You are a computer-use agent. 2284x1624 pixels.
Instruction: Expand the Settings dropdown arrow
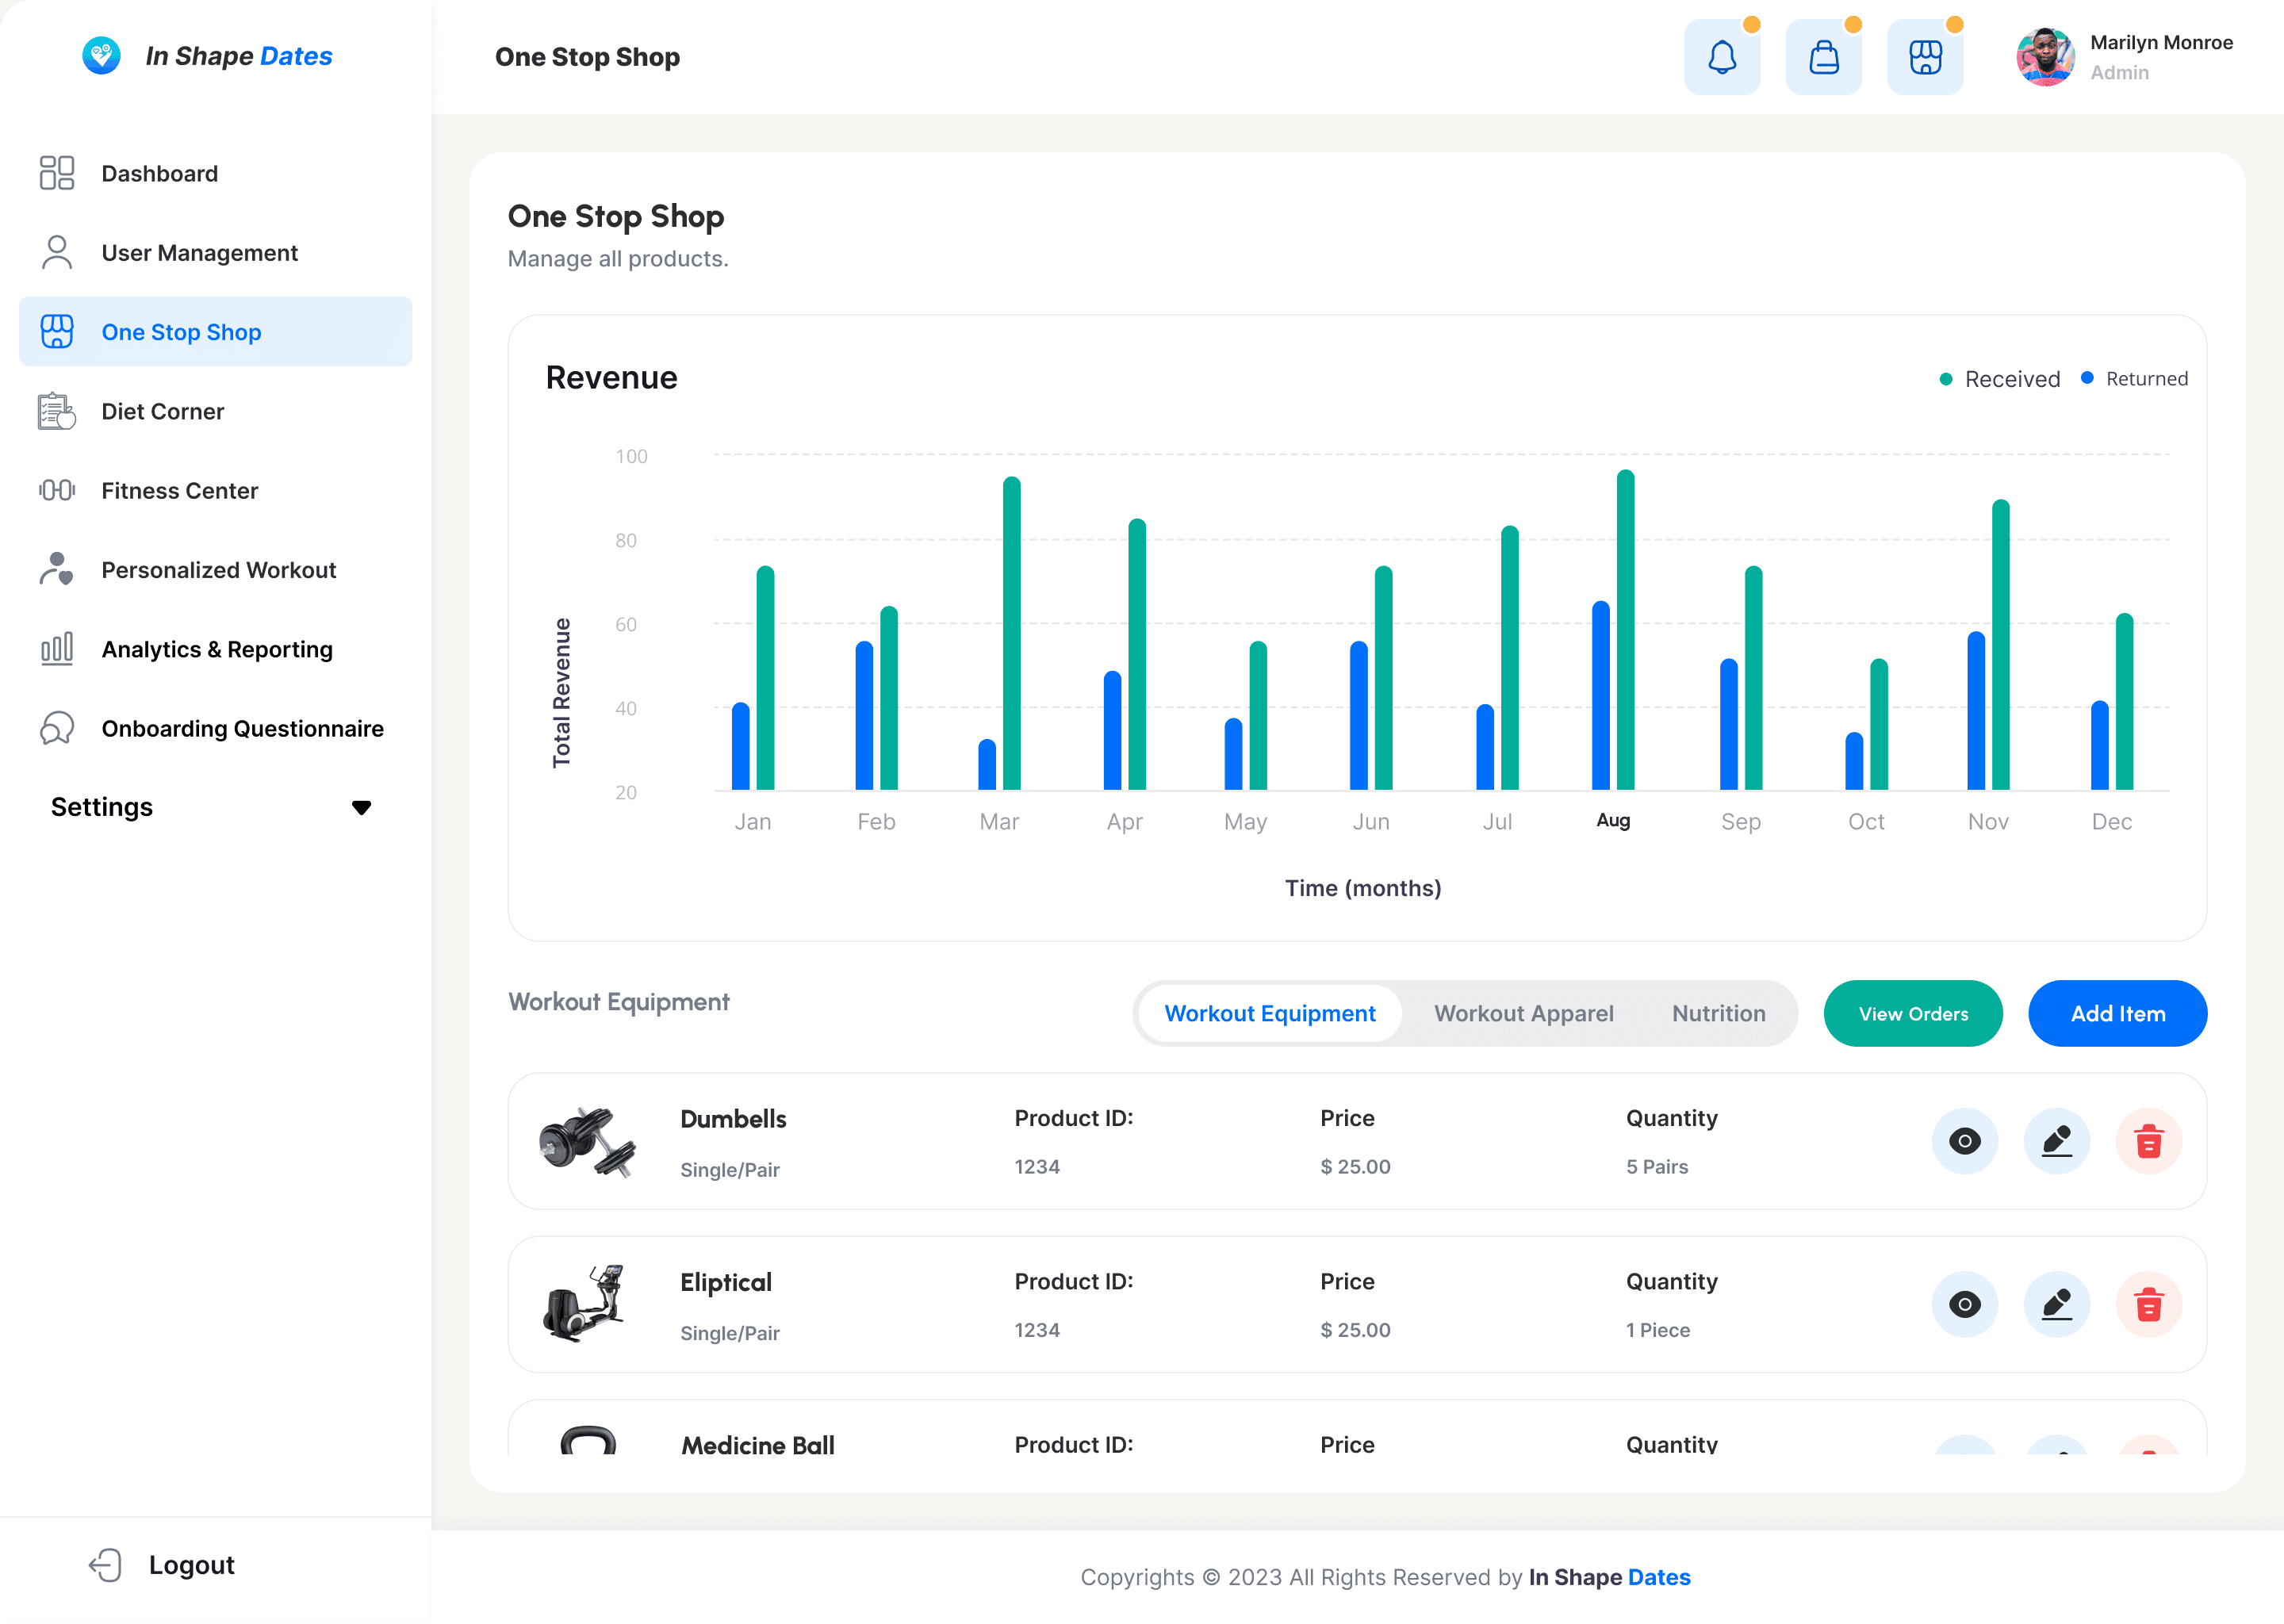(361, 807)
